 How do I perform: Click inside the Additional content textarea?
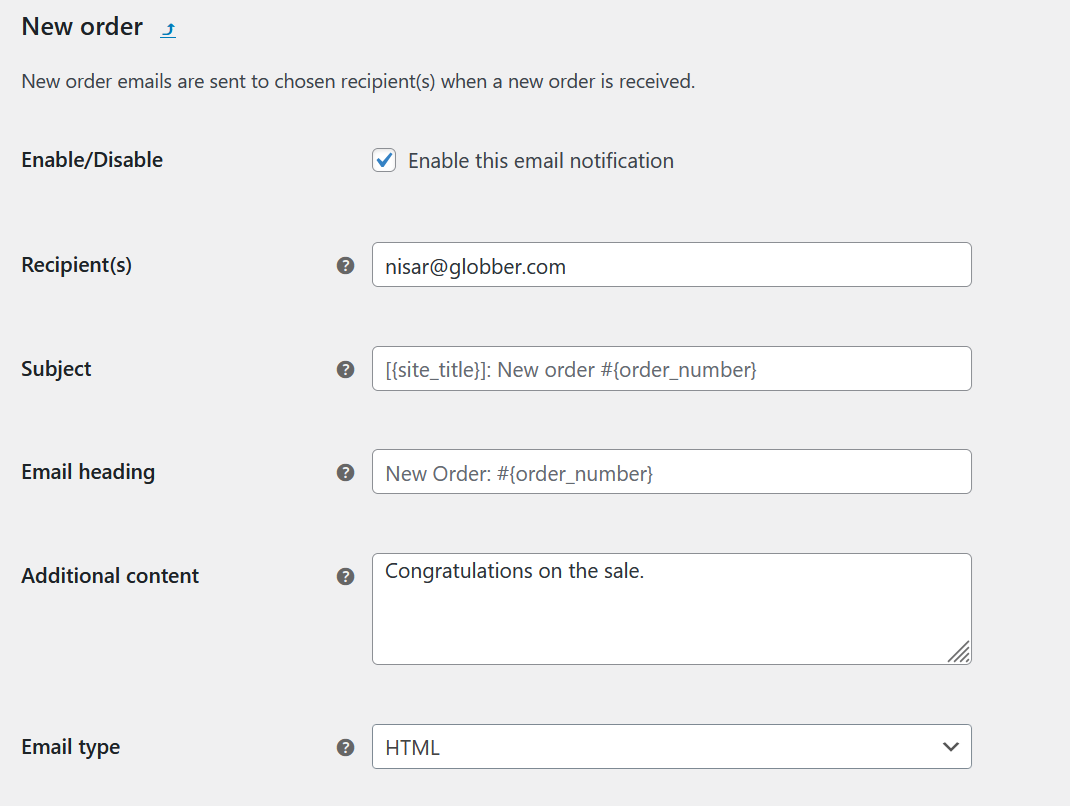671,609
